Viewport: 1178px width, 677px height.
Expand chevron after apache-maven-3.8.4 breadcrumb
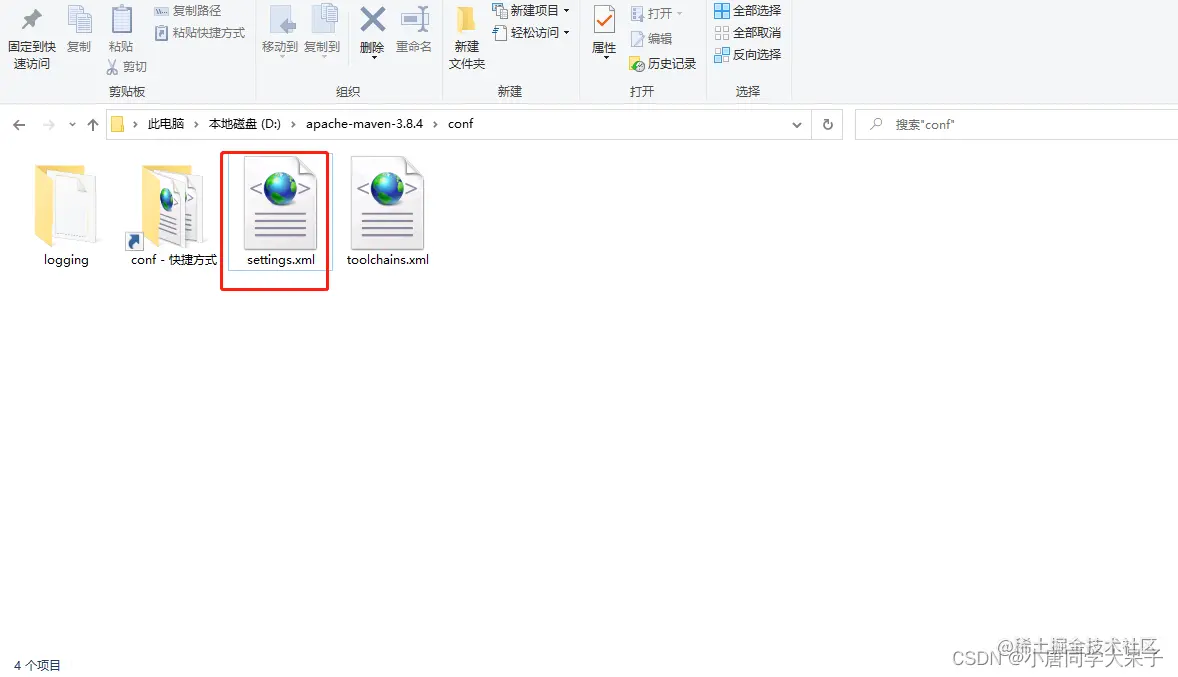pos(435,124)
